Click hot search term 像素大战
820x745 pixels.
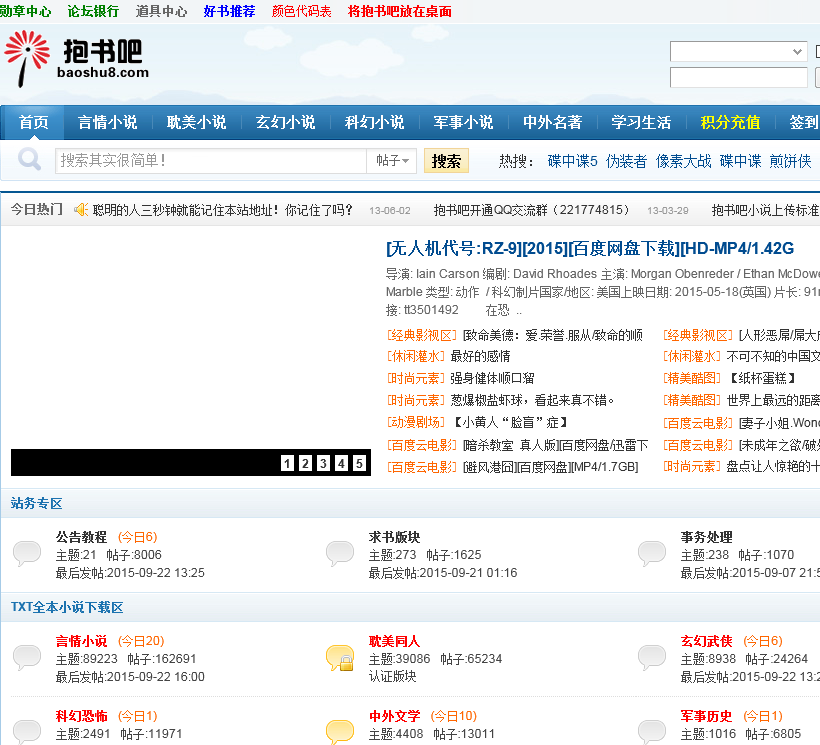coord(684,161)
